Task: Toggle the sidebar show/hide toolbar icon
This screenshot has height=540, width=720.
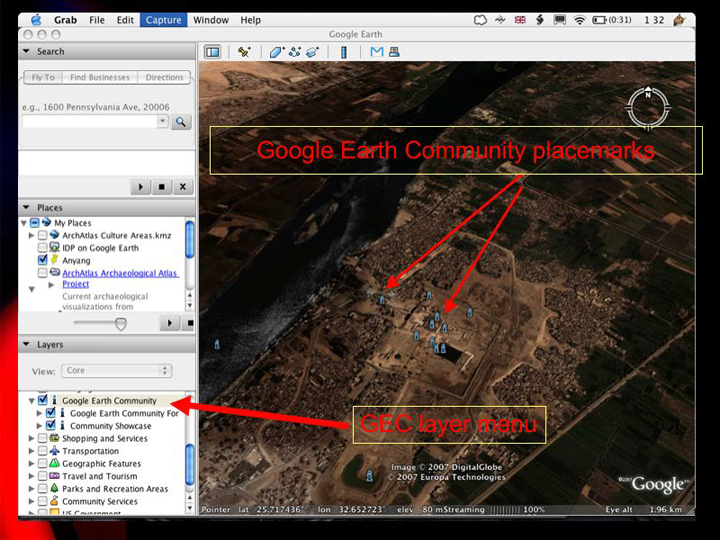Action: click(x=213, y=52)
